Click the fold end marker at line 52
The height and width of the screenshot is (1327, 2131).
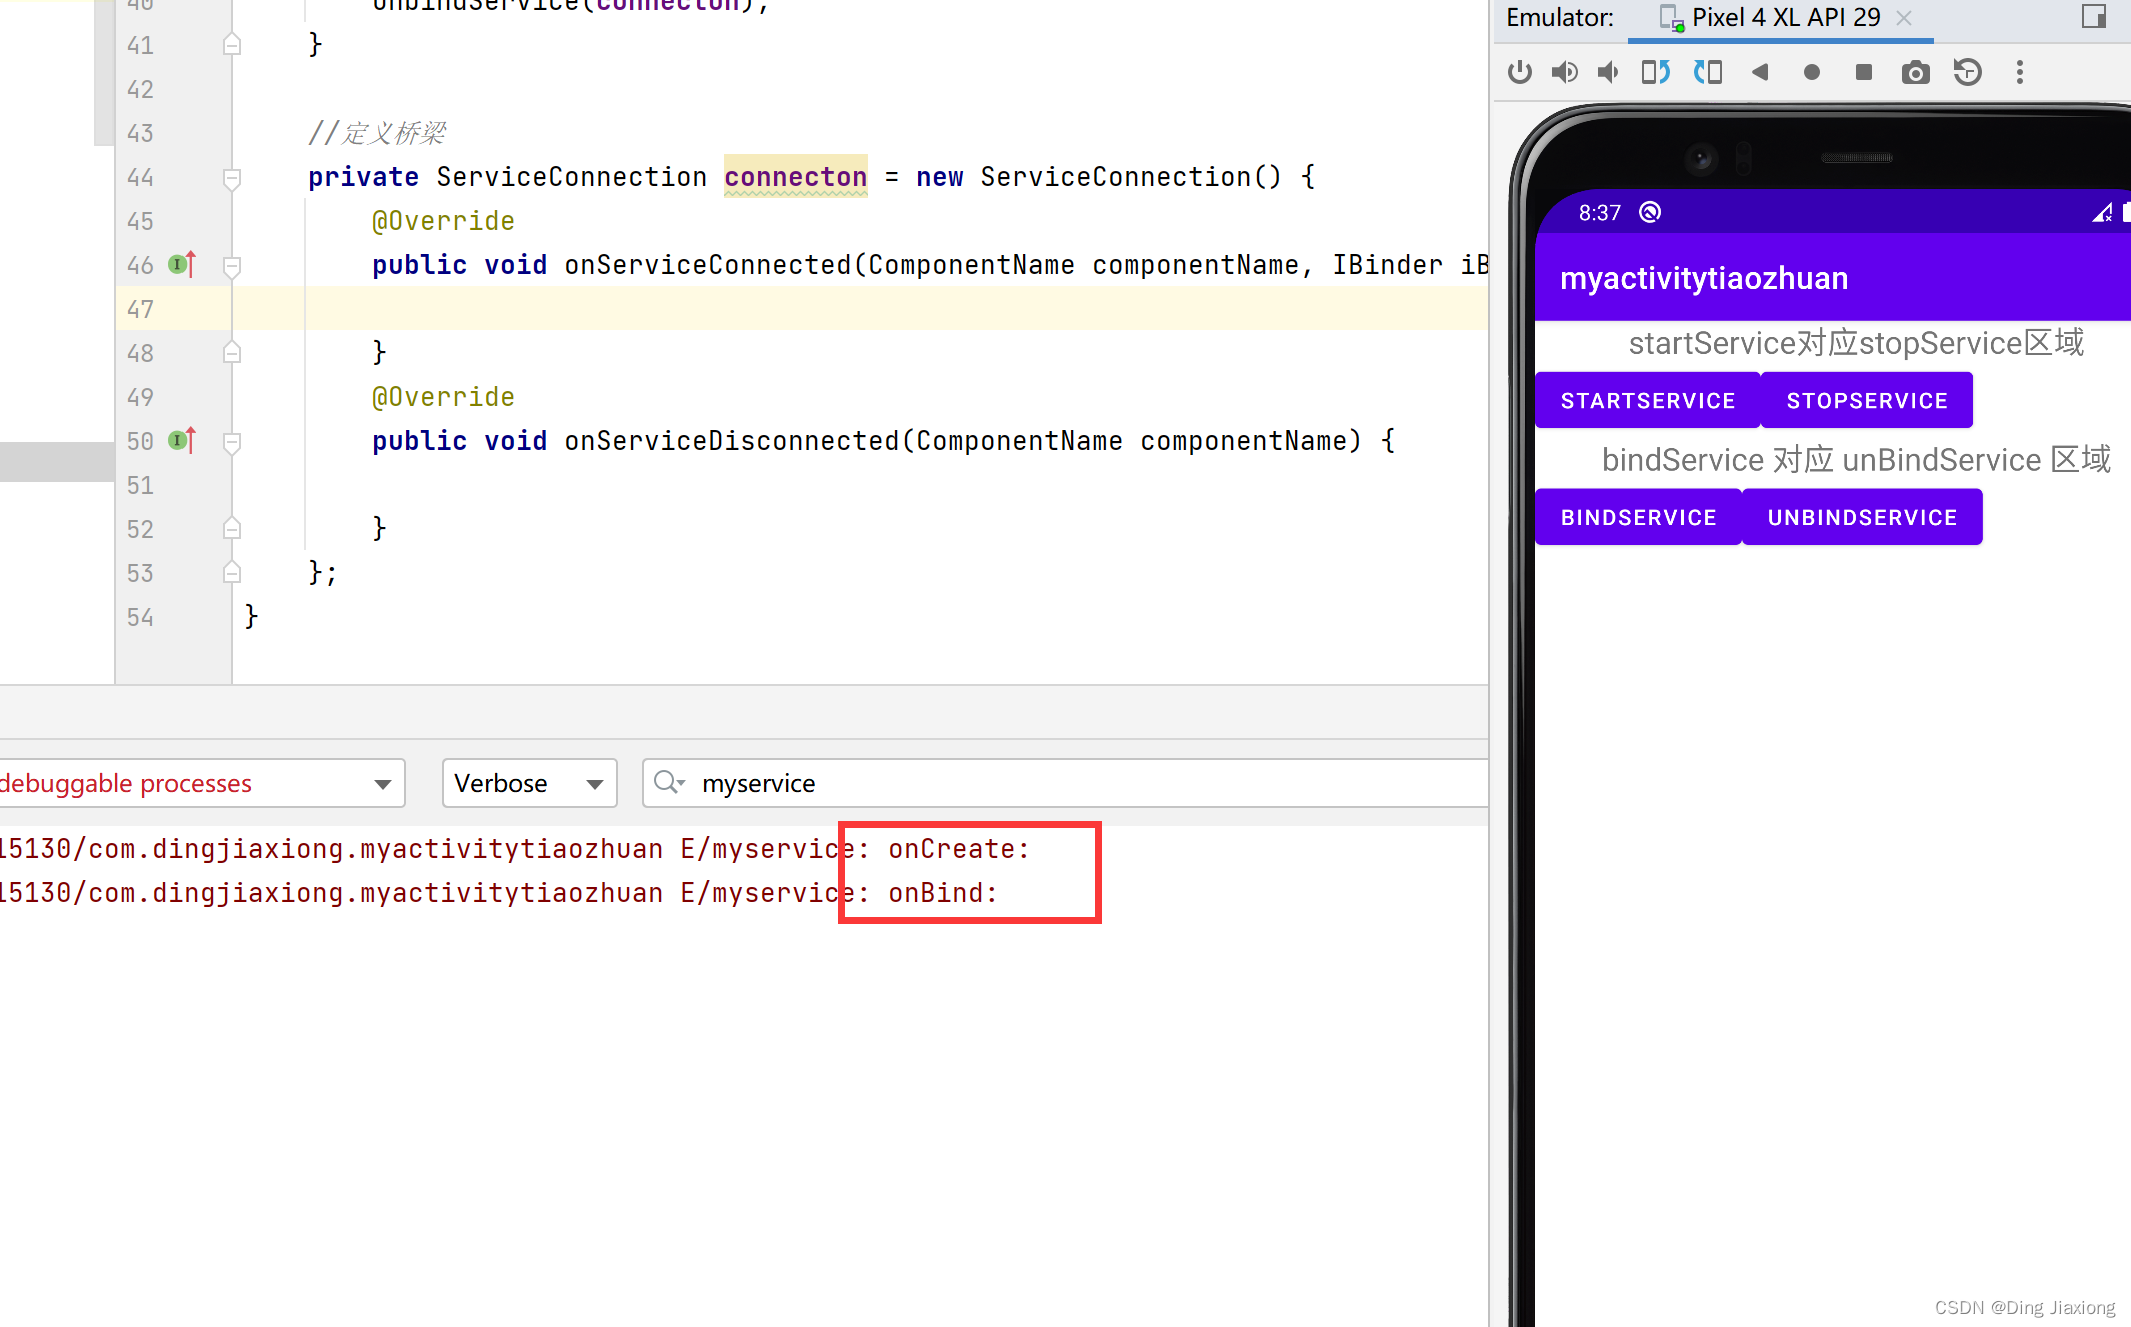[232, 528]
